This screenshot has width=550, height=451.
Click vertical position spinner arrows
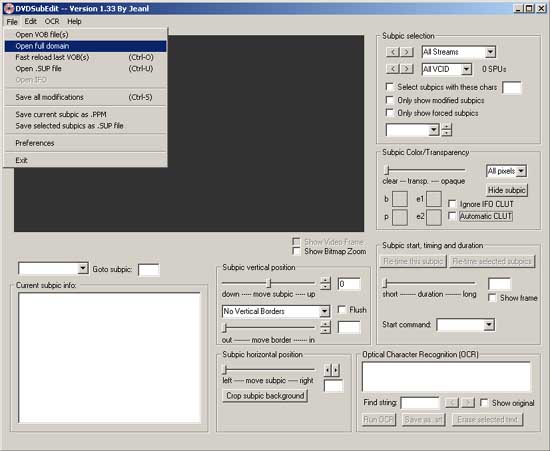point(325,283)
